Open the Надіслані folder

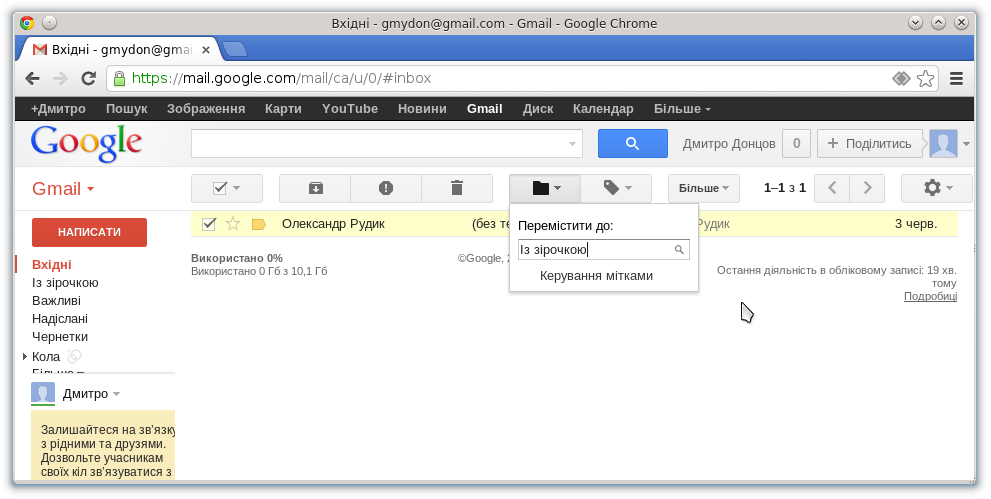pyautogui.click(x=60, y=318)
